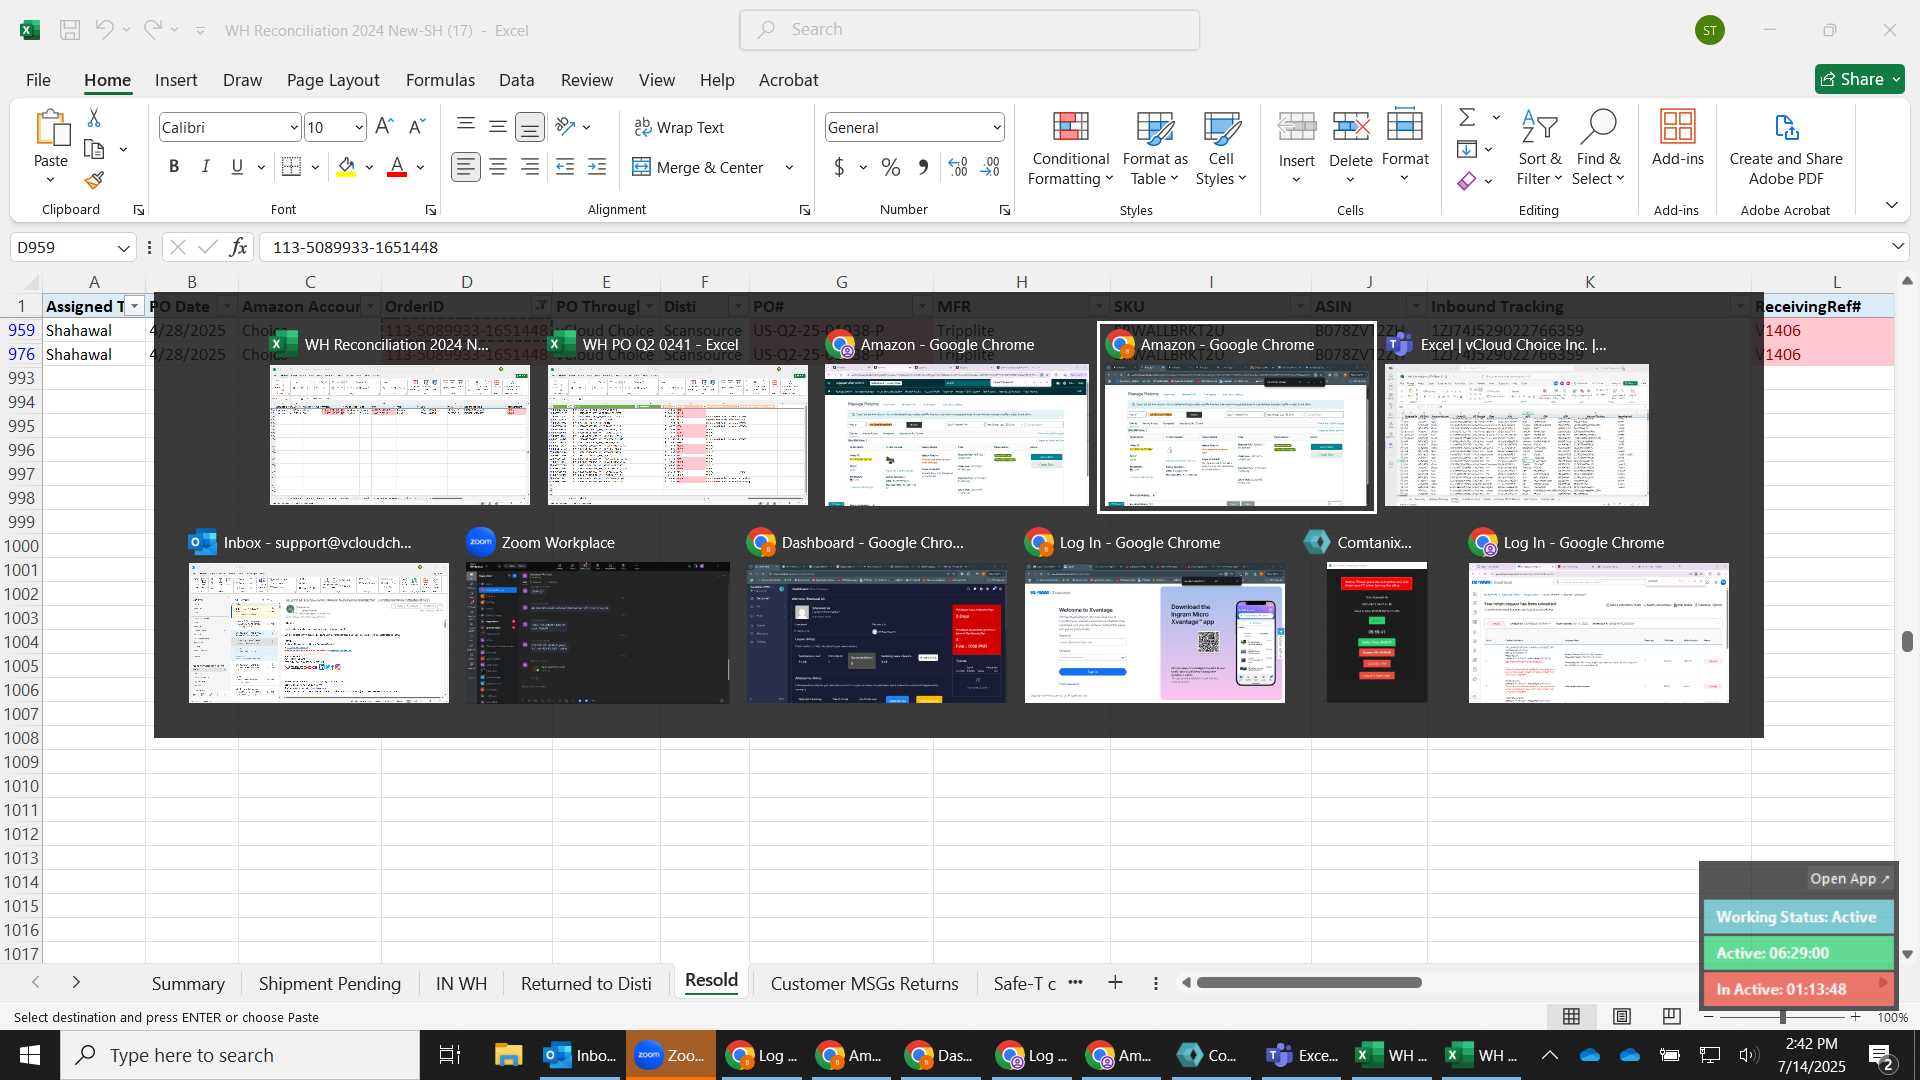Click the Share button
The height and width of the screenshot is (1080, 1920).
point(1859,79)
